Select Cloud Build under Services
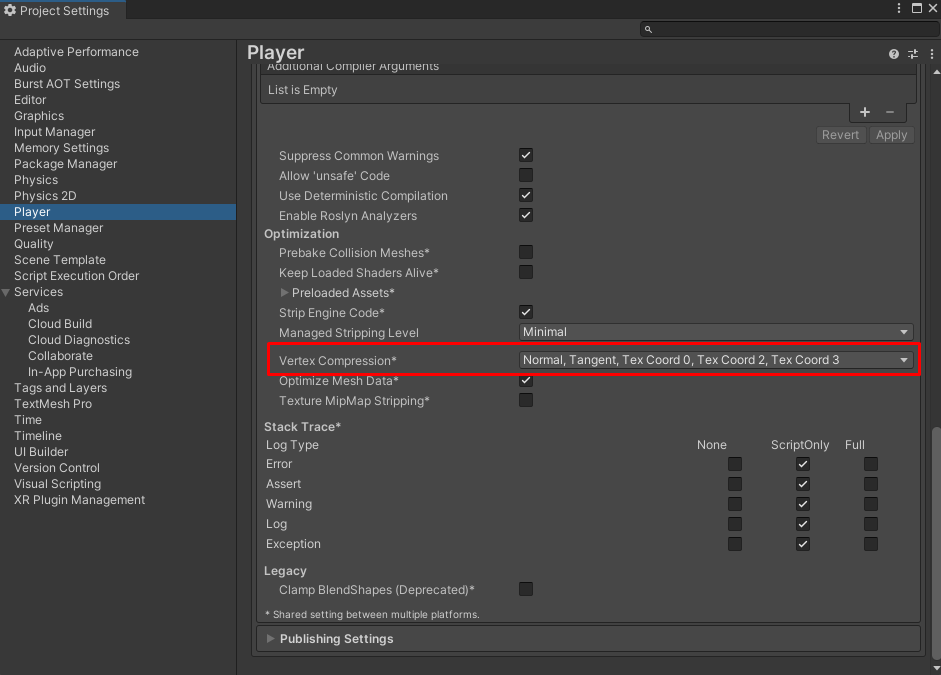Image resolution: width=941 pixels, height=675 pixels. pos(60,324)
